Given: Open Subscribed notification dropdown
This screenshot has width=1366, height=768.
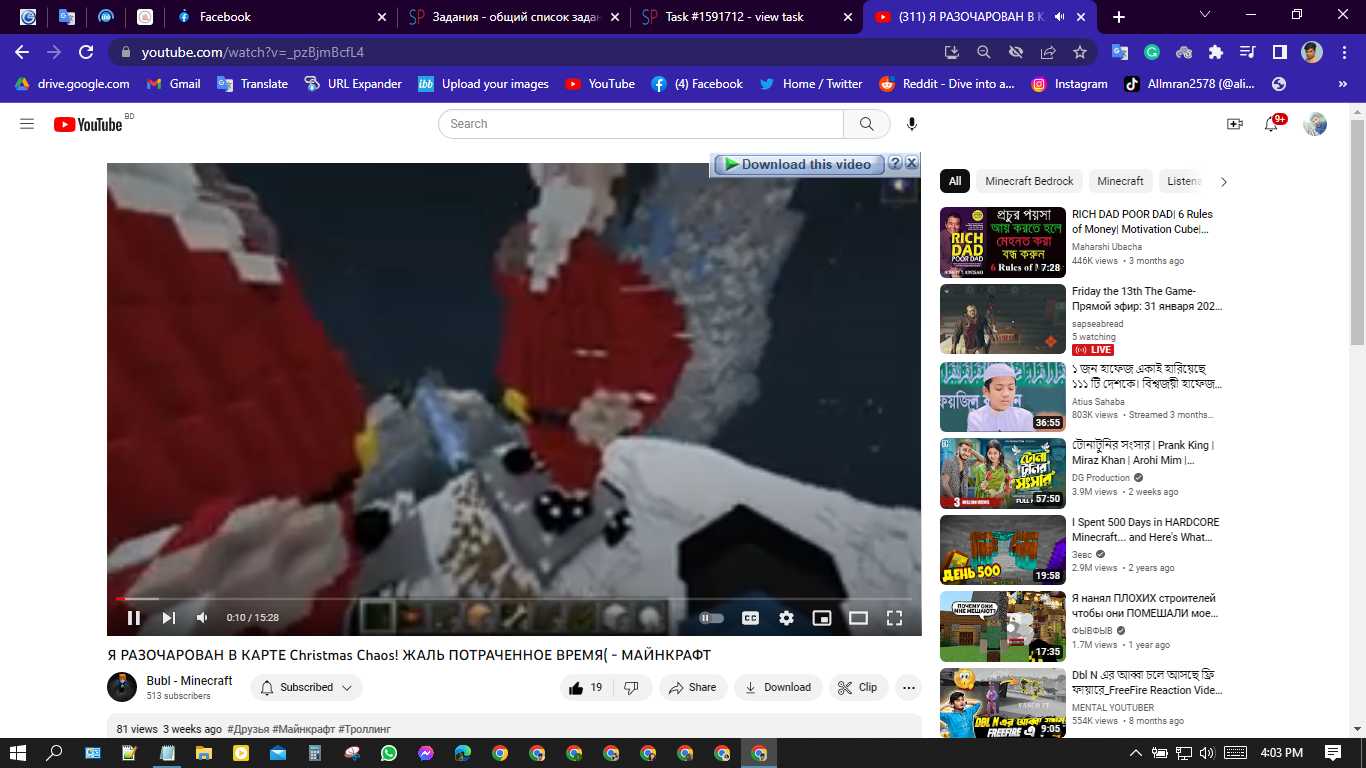Looking at the screenshot, I should (x=306, y=687).
